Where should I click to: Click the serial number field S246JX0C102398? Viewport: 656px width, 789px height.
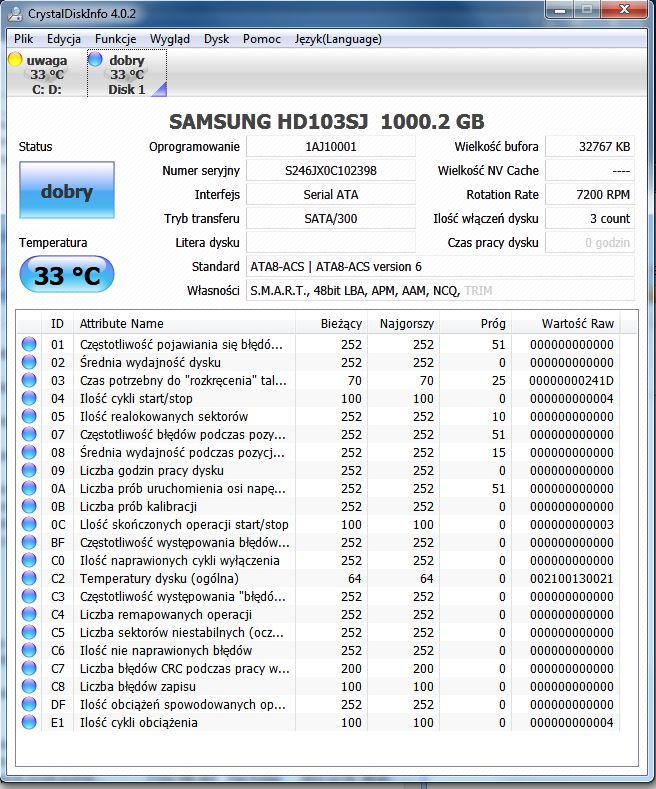[331, 171]
